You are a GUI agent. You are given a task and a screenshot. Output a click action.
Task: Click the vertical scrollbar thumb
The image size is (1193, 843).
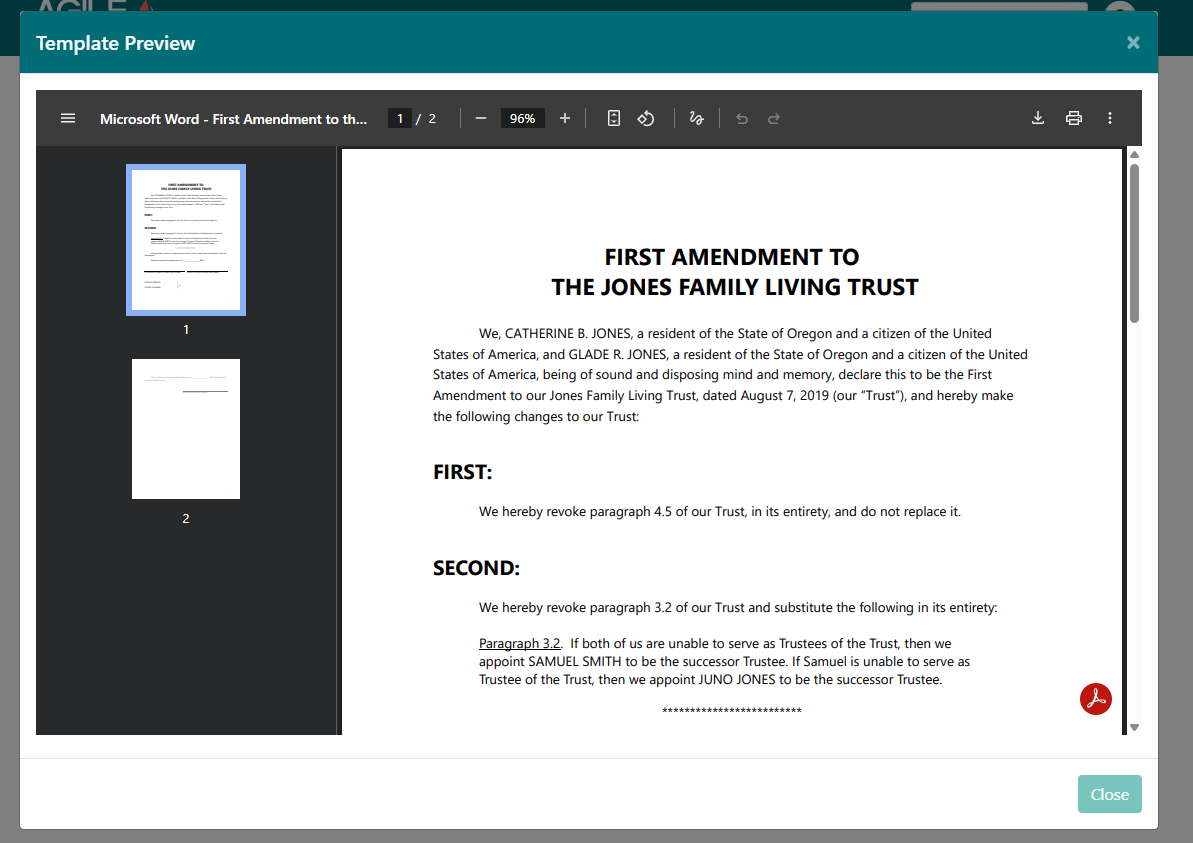pos(1134,243)
